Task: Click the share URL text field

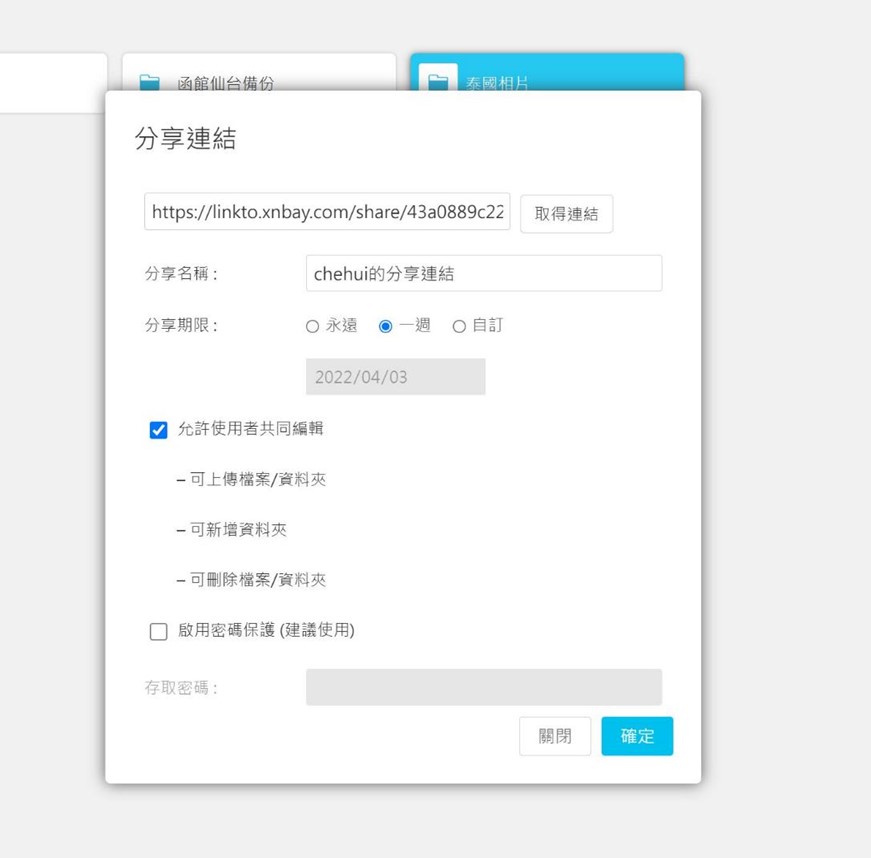Action: pyautogui.click(x=327, y=212)
